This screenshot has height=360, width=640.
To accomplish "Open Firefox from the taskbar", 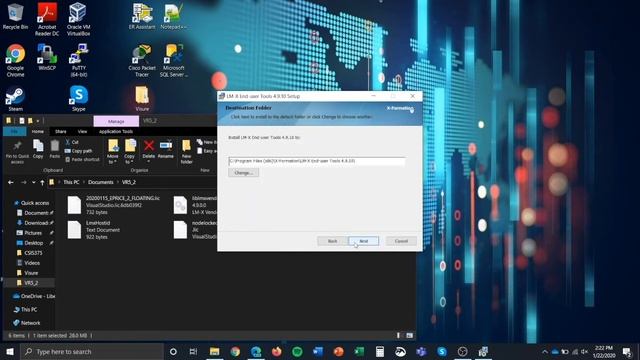I will tap(277, 352).
